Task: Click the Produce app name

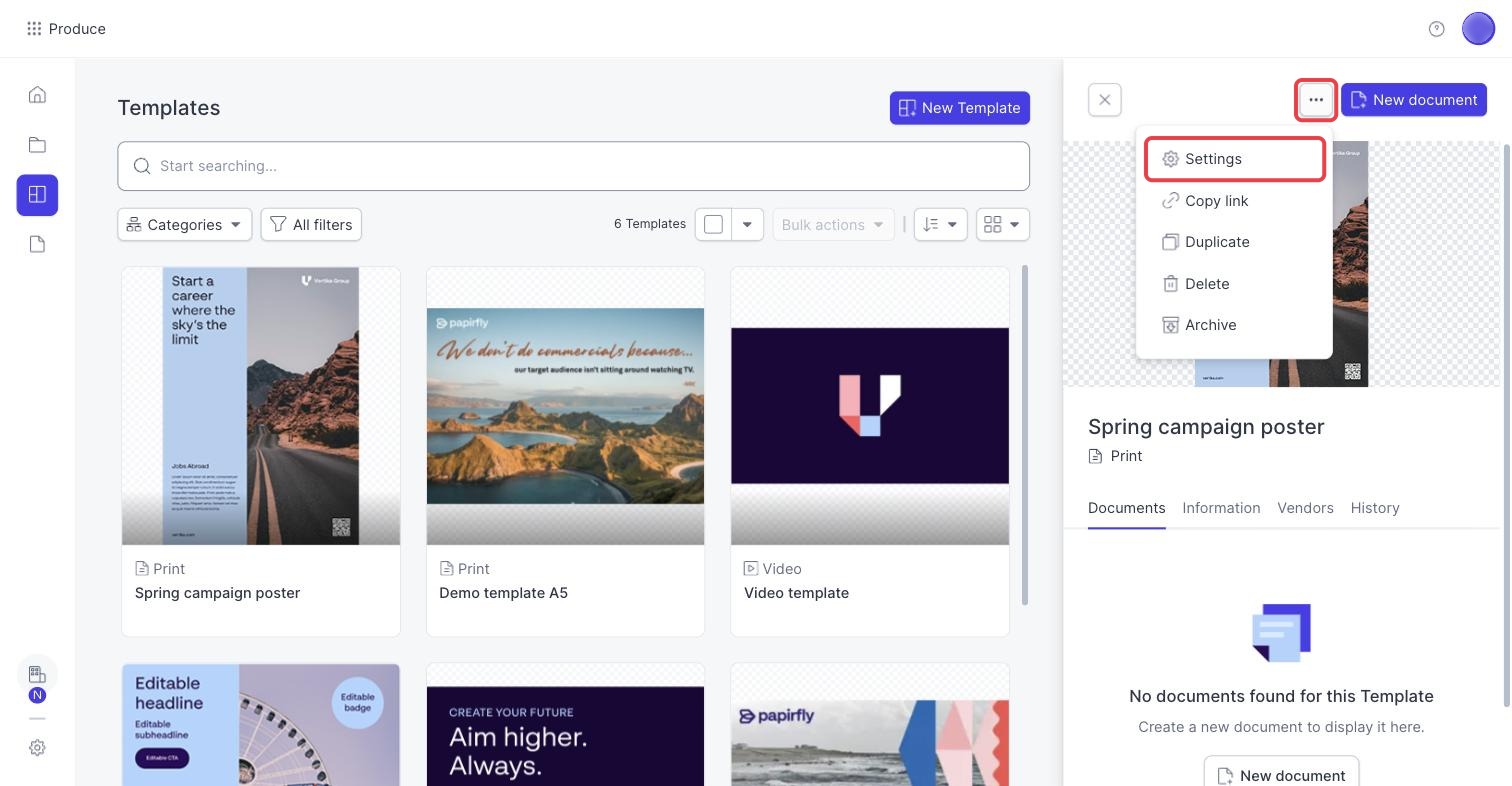Action: click(77, 29)
